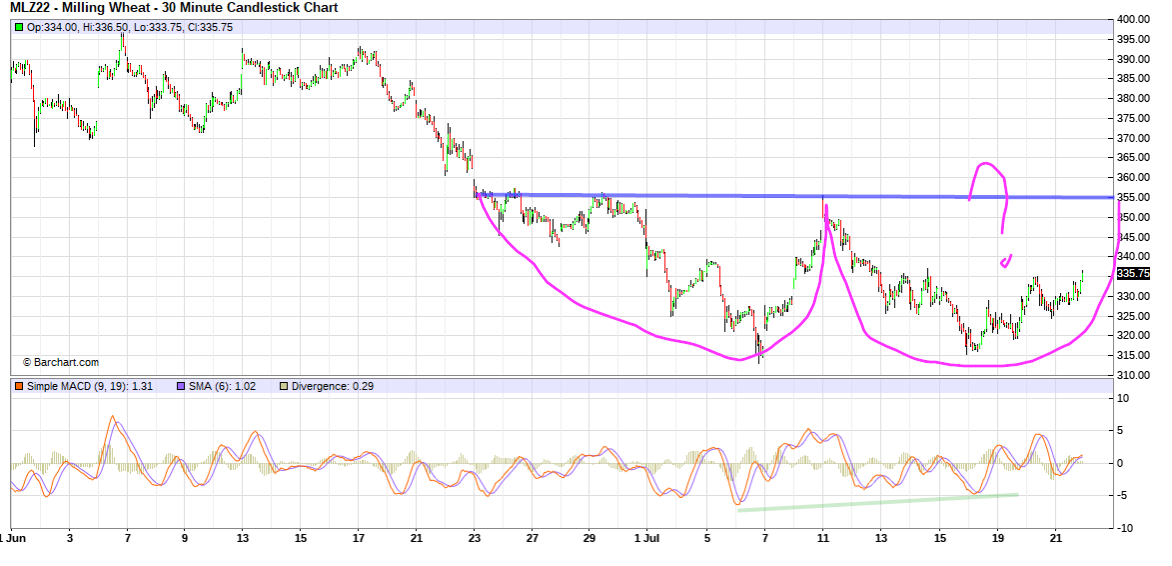Click the '1 Jun' date axis label

[14, 537]
